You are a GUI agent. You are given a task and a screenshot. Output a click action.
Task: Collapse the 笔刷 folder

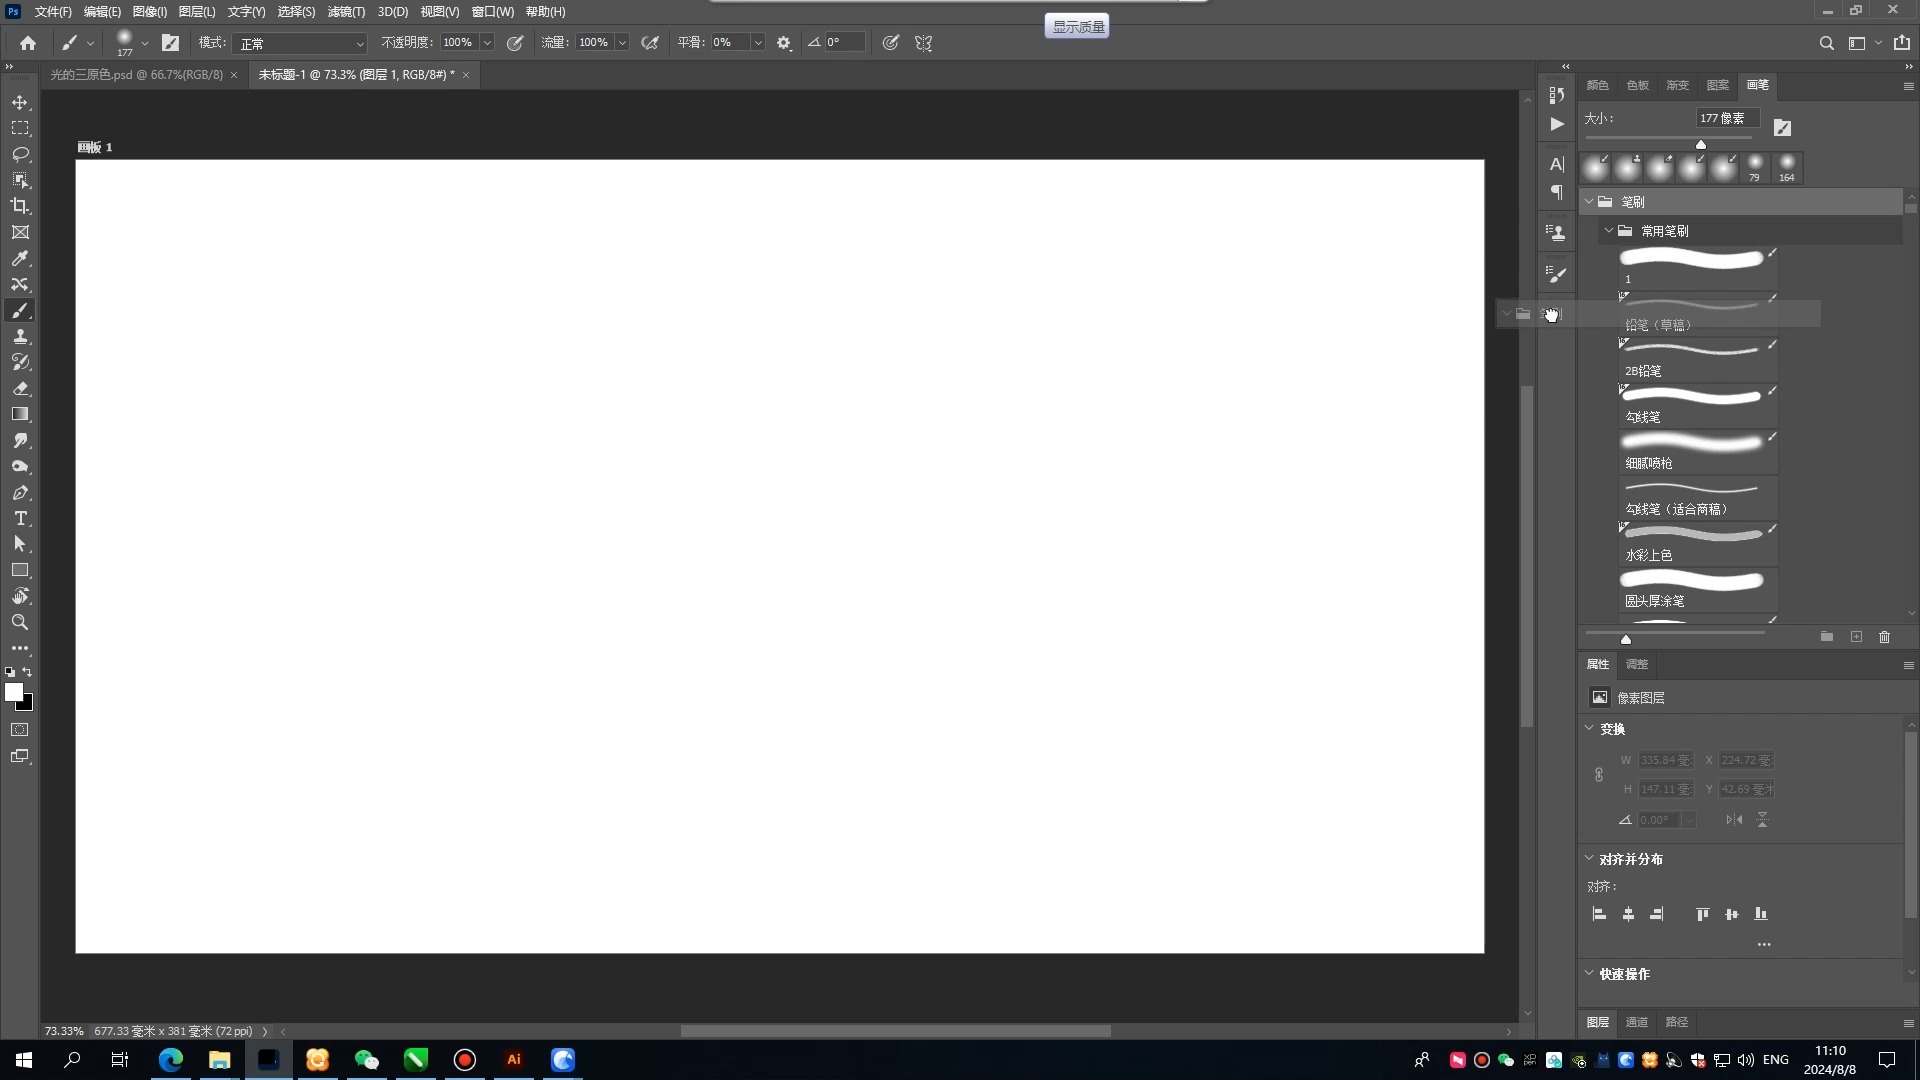tap(1589, 201)
